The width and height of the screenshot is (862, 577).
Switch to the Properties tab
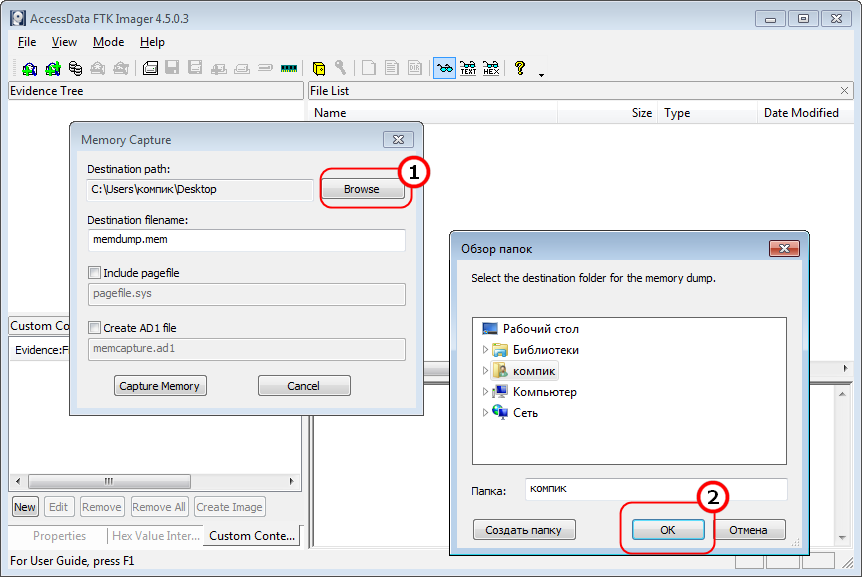(59, 536)
